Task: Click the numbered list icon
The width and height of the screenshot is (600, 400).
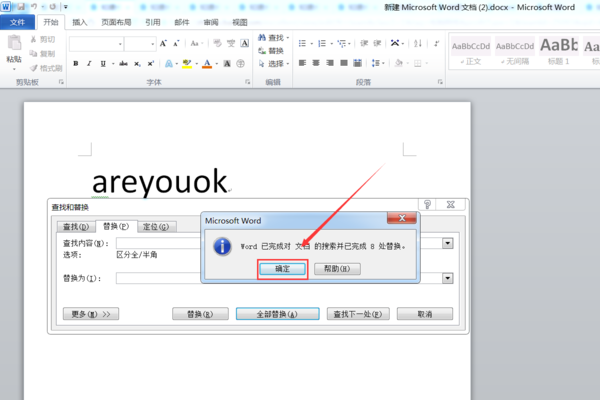Action: 322,43
